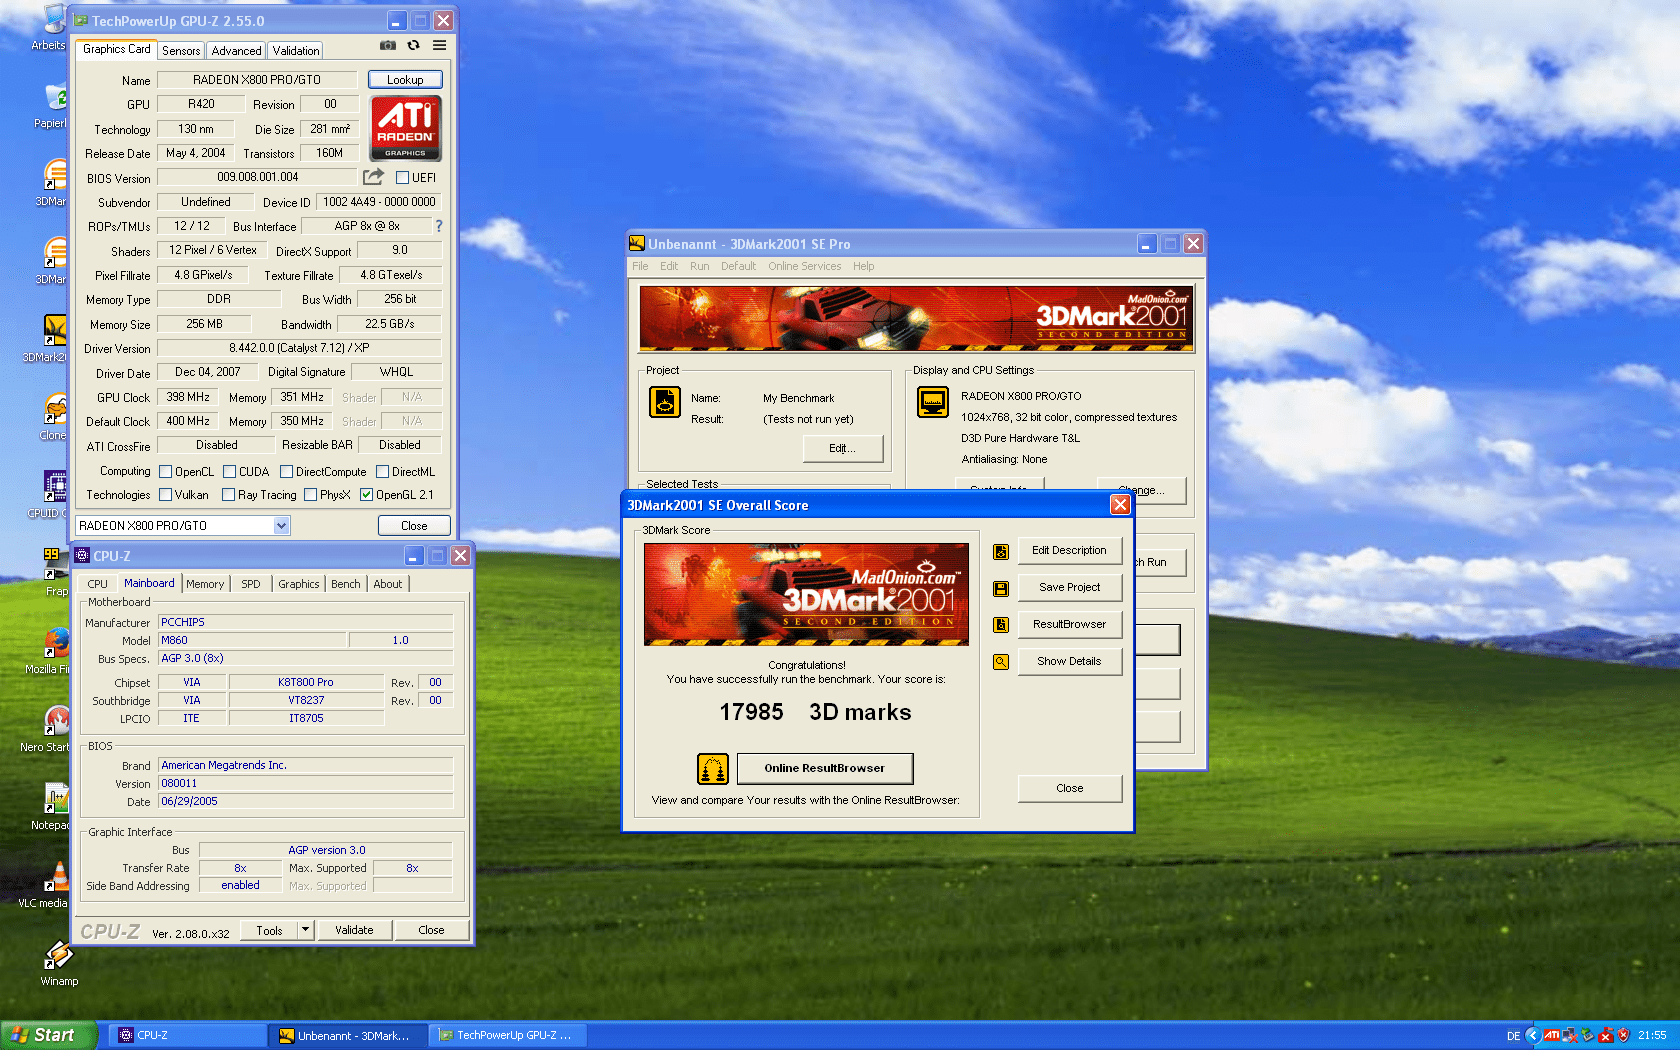Click the project Edit... button

tap(842, 448)
